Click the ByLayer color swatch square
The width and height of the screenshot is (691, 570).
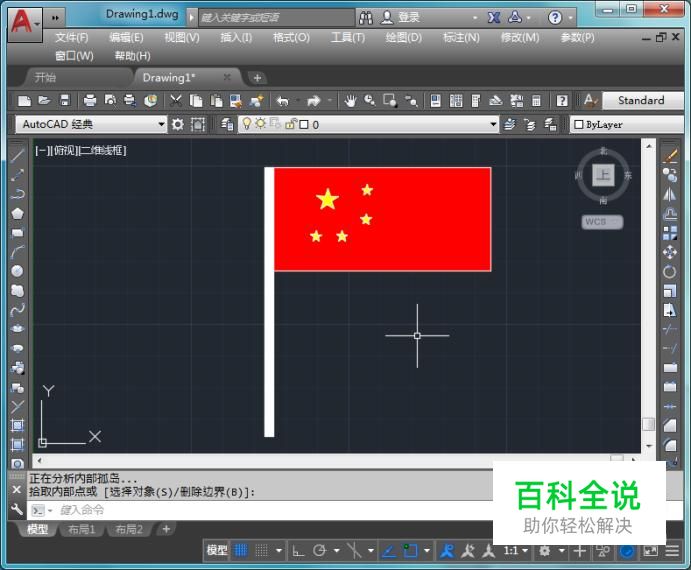click(579, 125)
